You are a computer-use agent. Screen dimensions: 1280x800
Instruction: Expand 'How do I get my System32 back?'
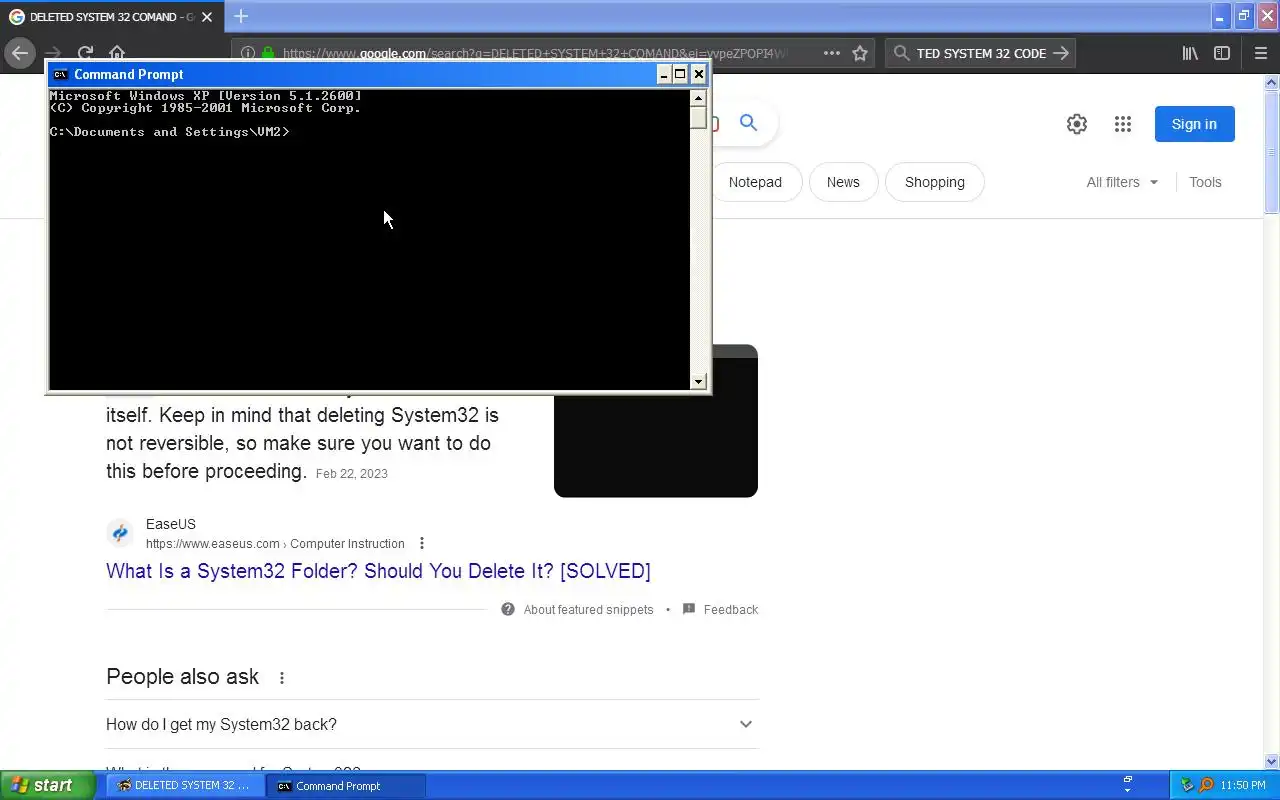(x=432, y=724)
